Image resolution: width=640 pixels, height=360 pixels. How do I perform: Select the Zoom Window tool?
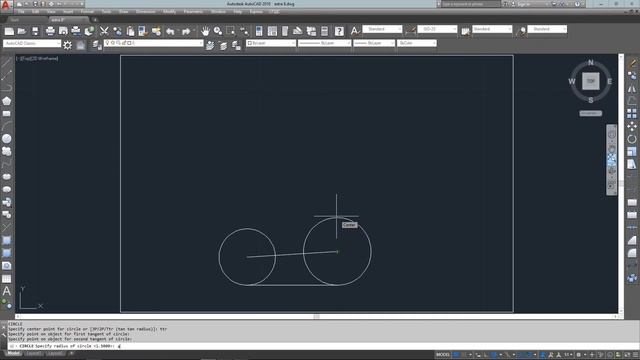(x=231, y=31)
